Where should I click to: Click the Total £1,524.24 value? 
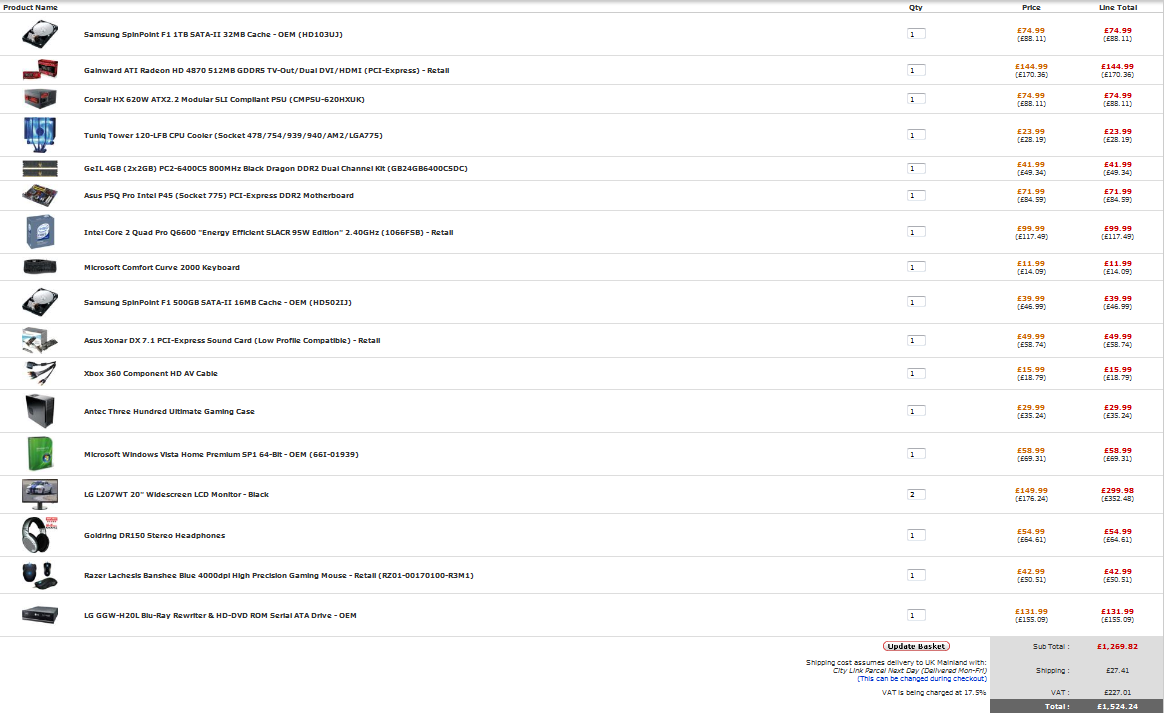1117,706
